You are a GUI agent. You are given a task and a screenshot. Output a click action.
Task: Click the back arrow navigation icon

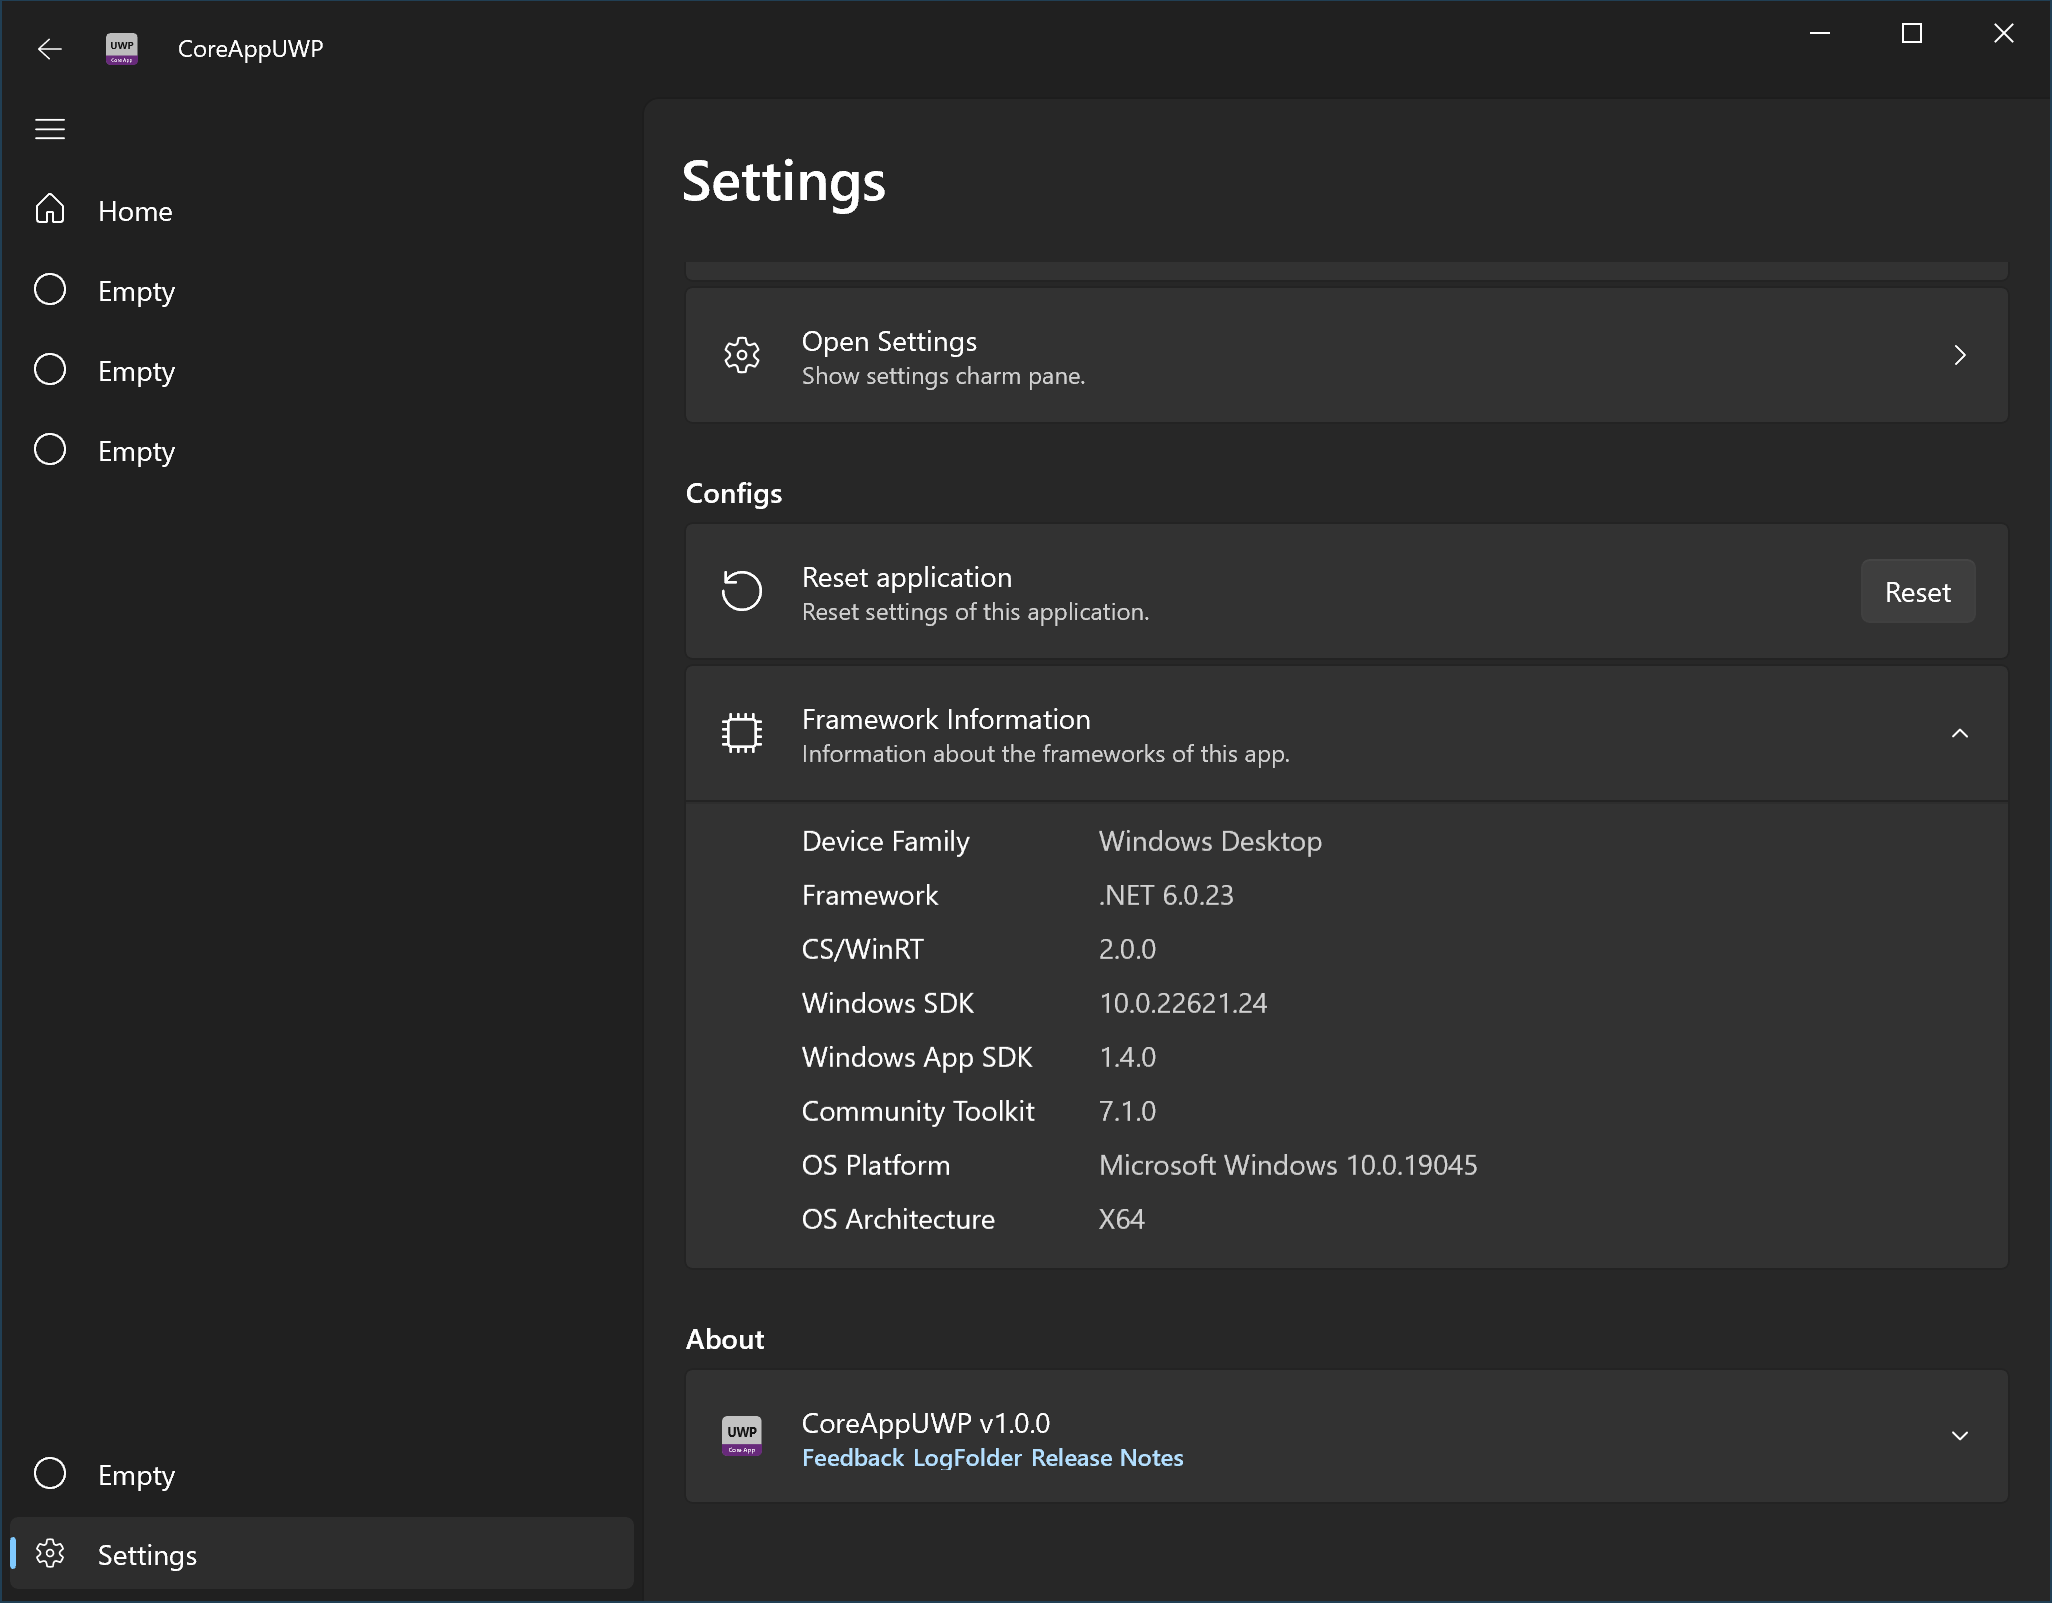tap(49, 48)
